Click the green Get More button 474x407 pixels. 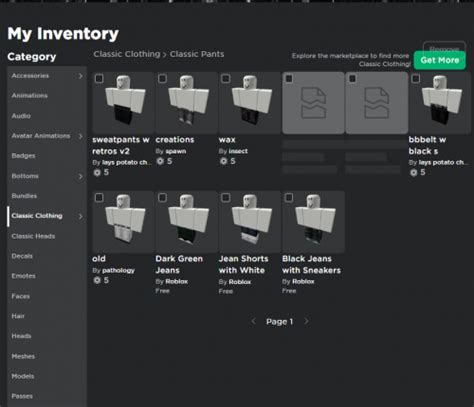tap(440, 60)
